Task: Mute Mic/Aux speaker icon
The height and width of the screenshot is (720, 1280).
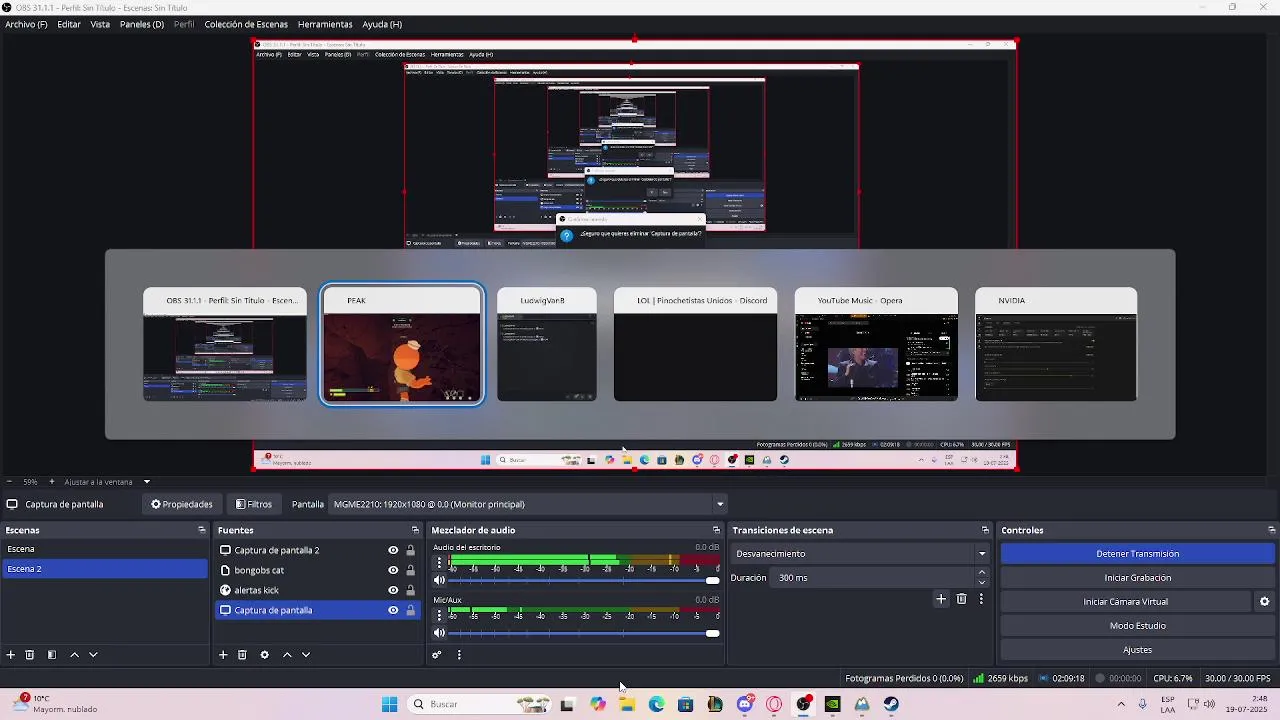Action: tap(439, 633)
